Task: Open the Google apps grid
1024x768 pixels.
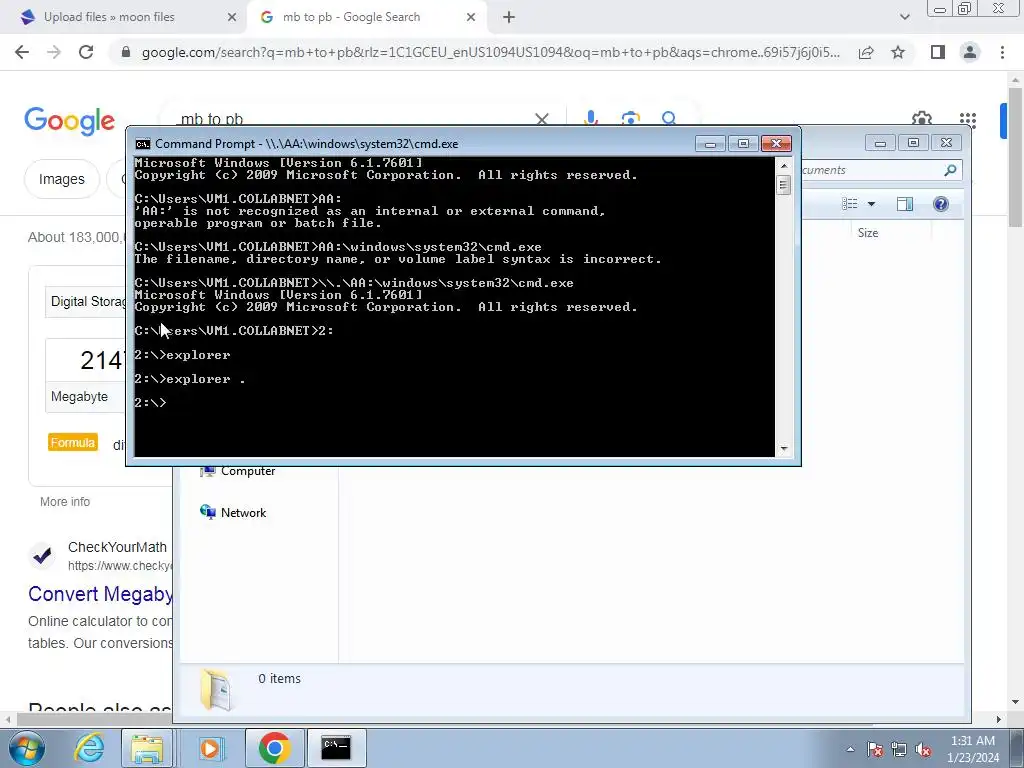Action: (968, 120)
